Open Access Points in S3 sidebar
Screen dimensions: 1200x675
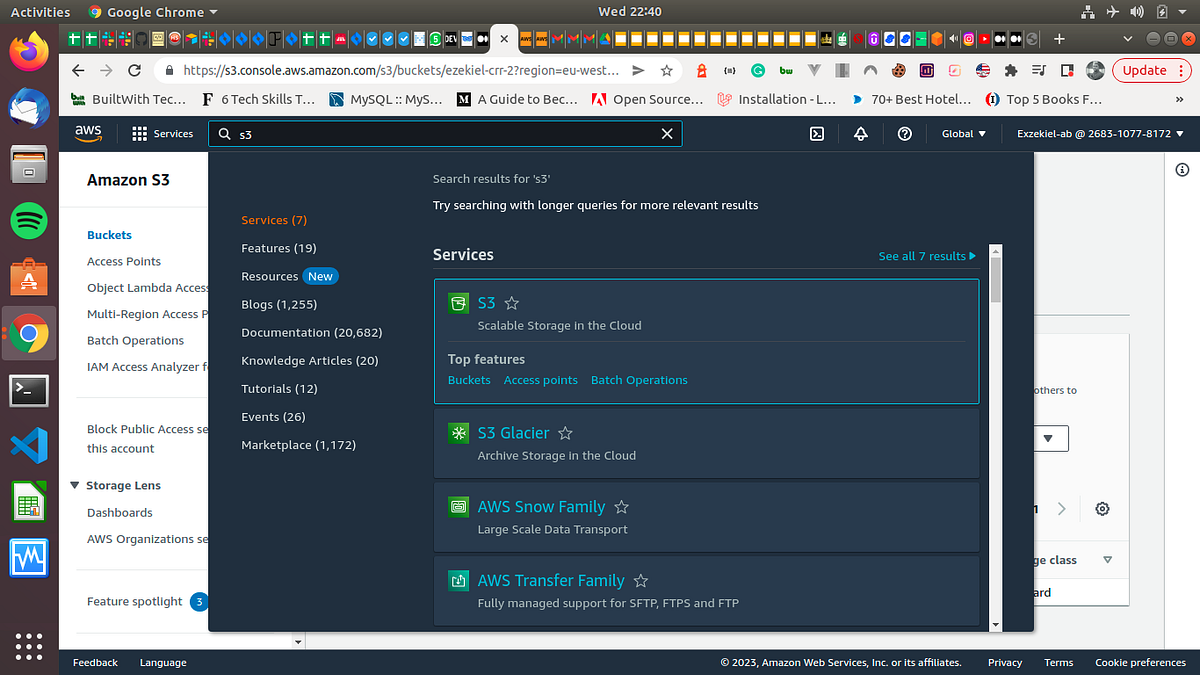coord(124,261)
